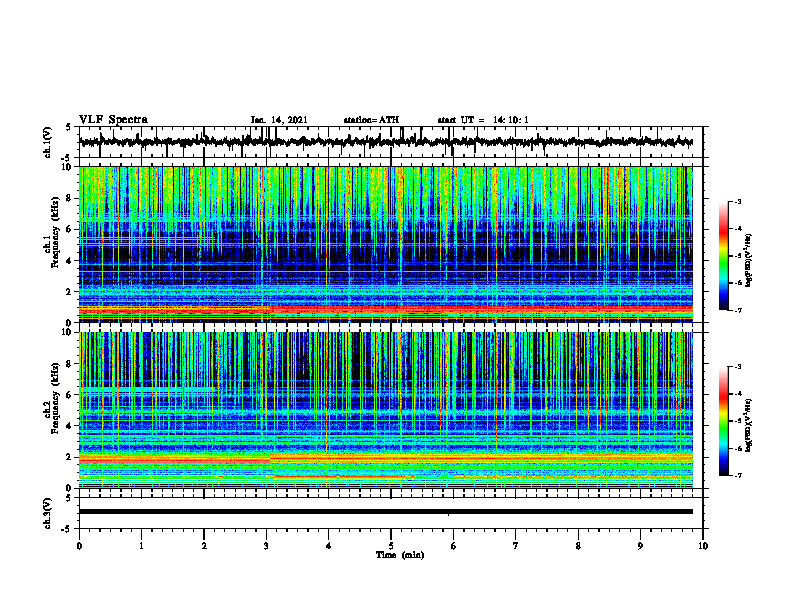Click time axis tick label "1"
This screenshot has width=792, height=612.
tap(141, 546)
